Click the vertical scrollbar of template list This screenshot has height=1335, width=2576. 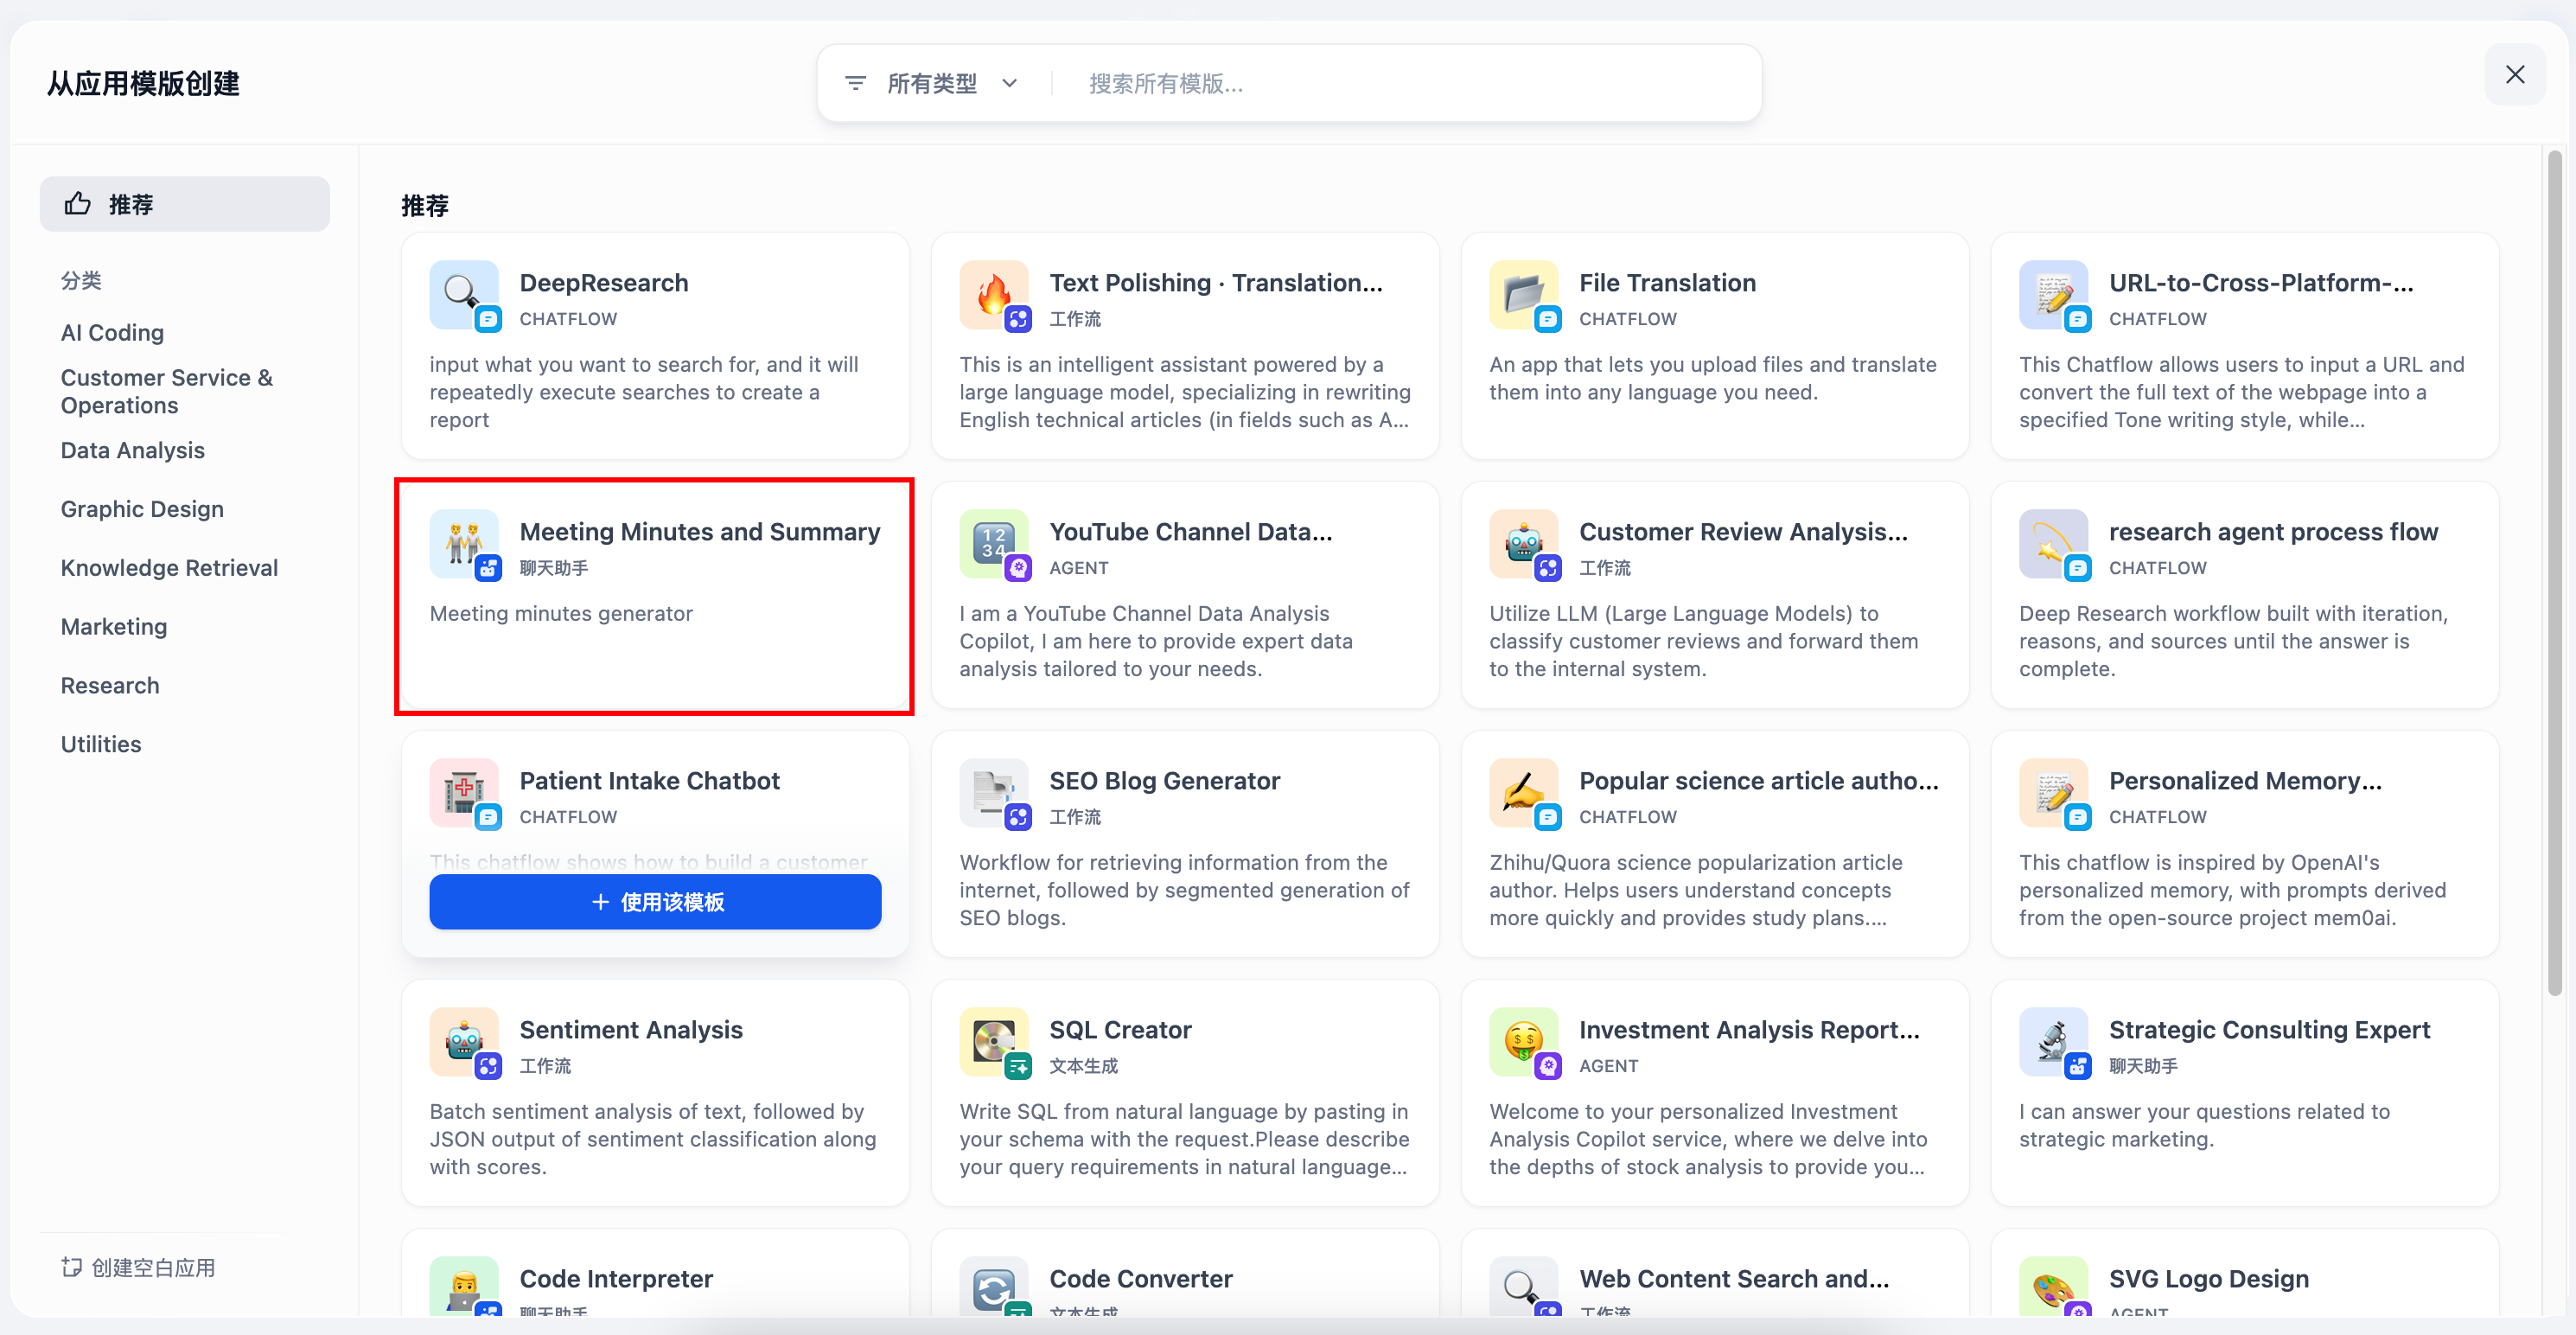[2554, 573]
